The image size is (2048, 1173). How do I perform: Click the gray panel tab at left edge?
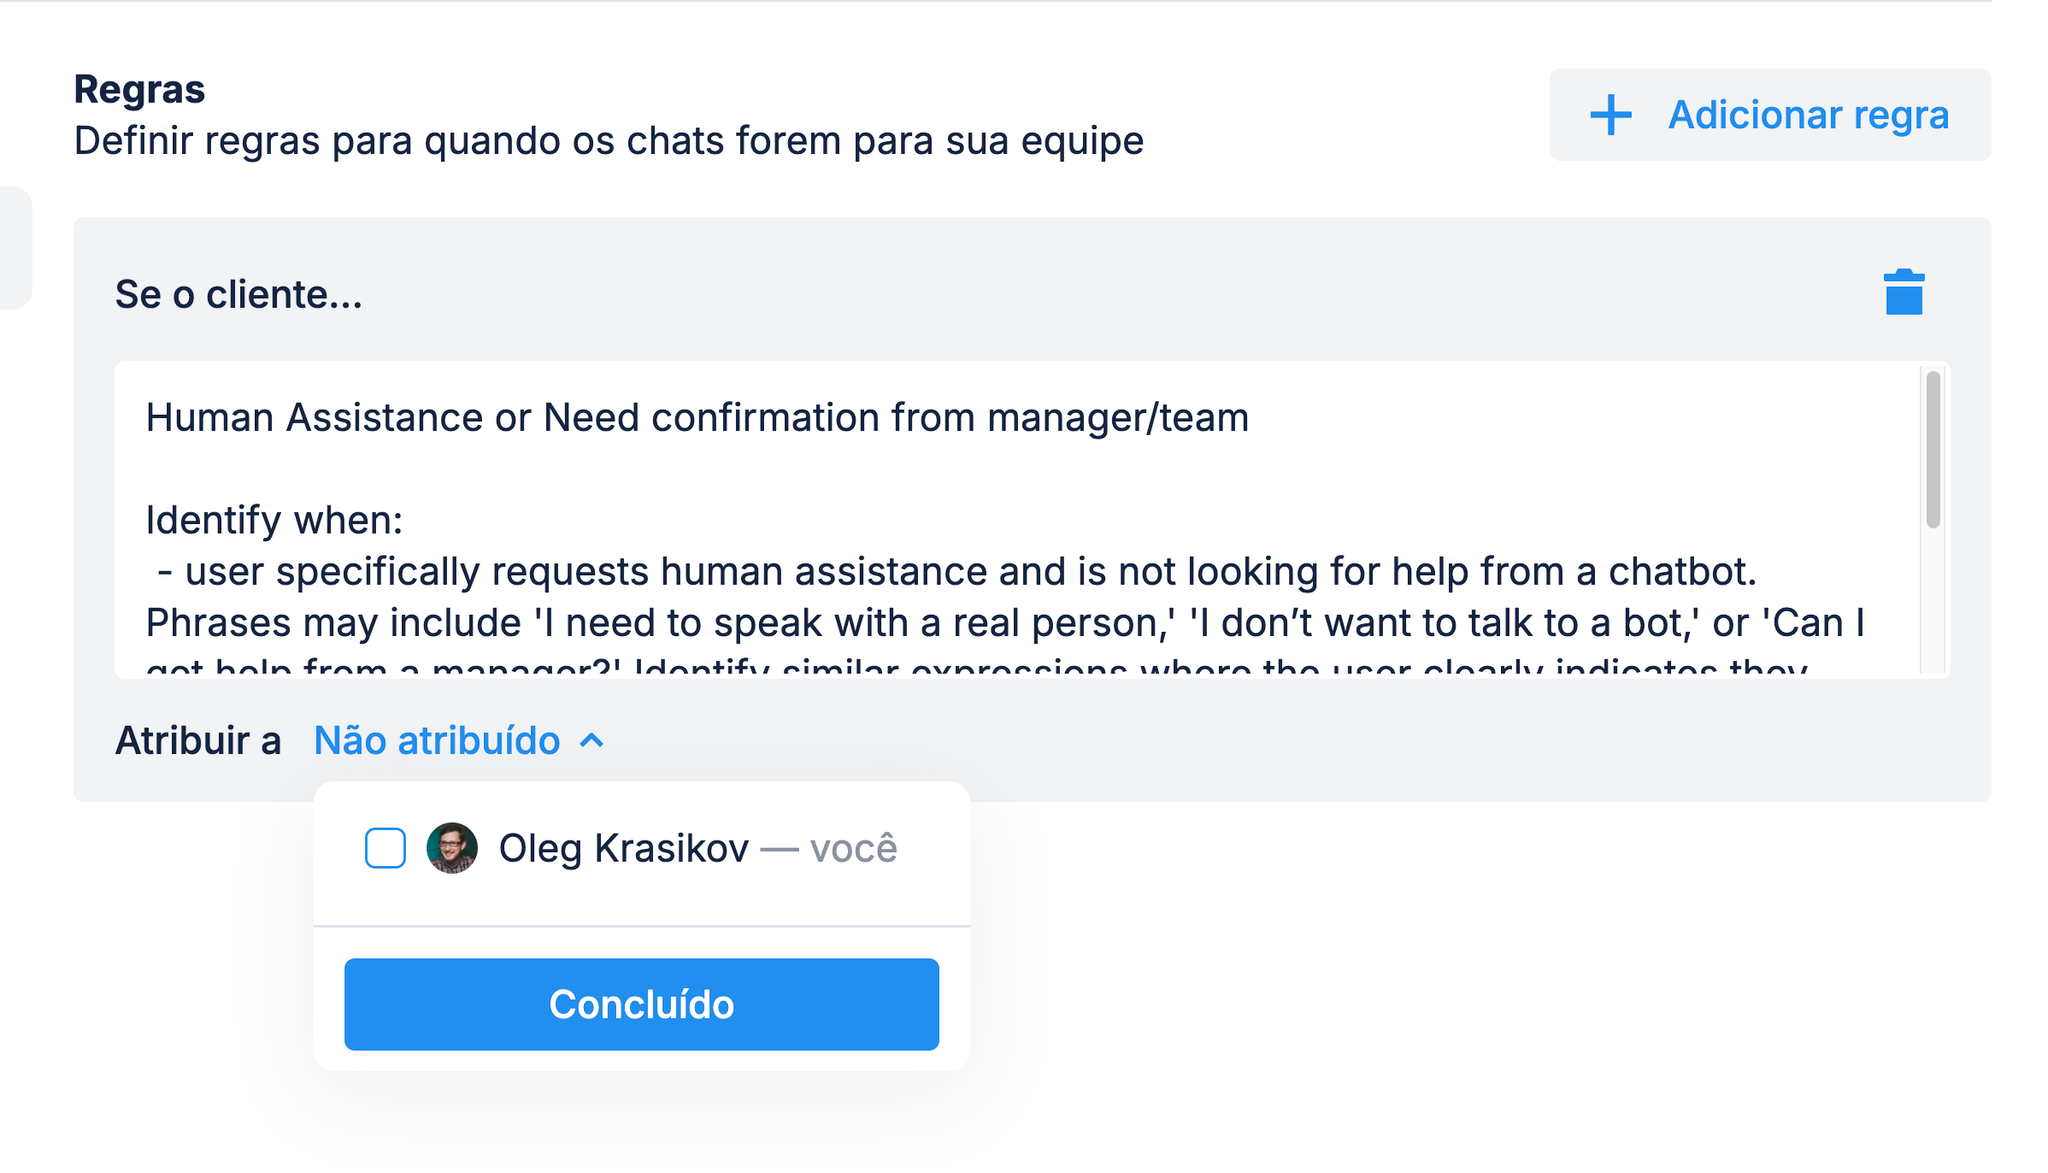pos(15,247)
